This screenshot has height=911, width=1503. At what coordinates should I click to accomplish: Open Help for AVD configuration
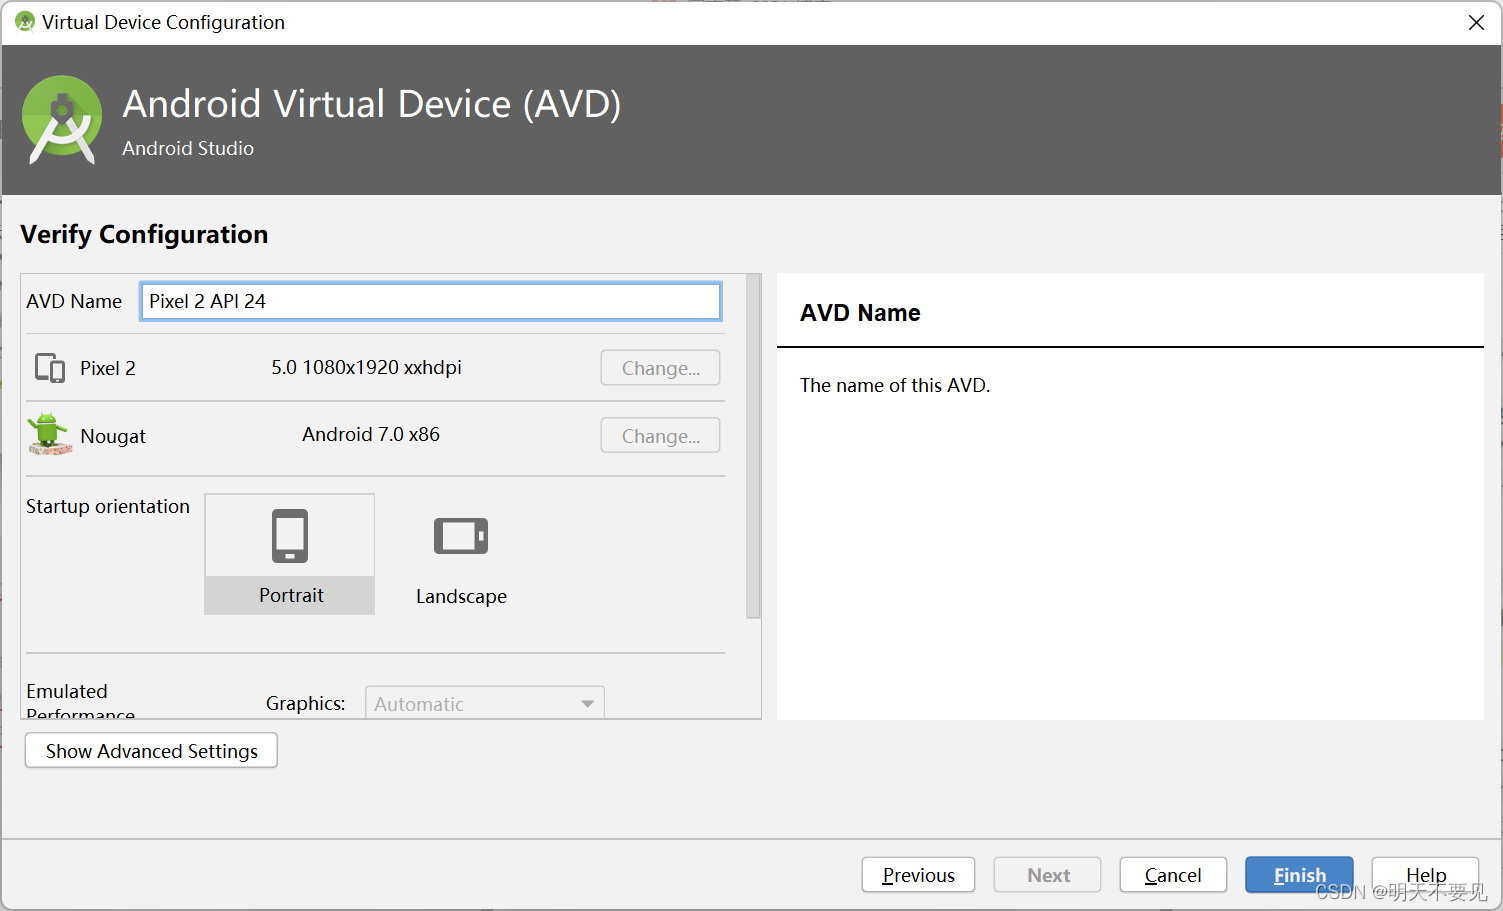1425,875
